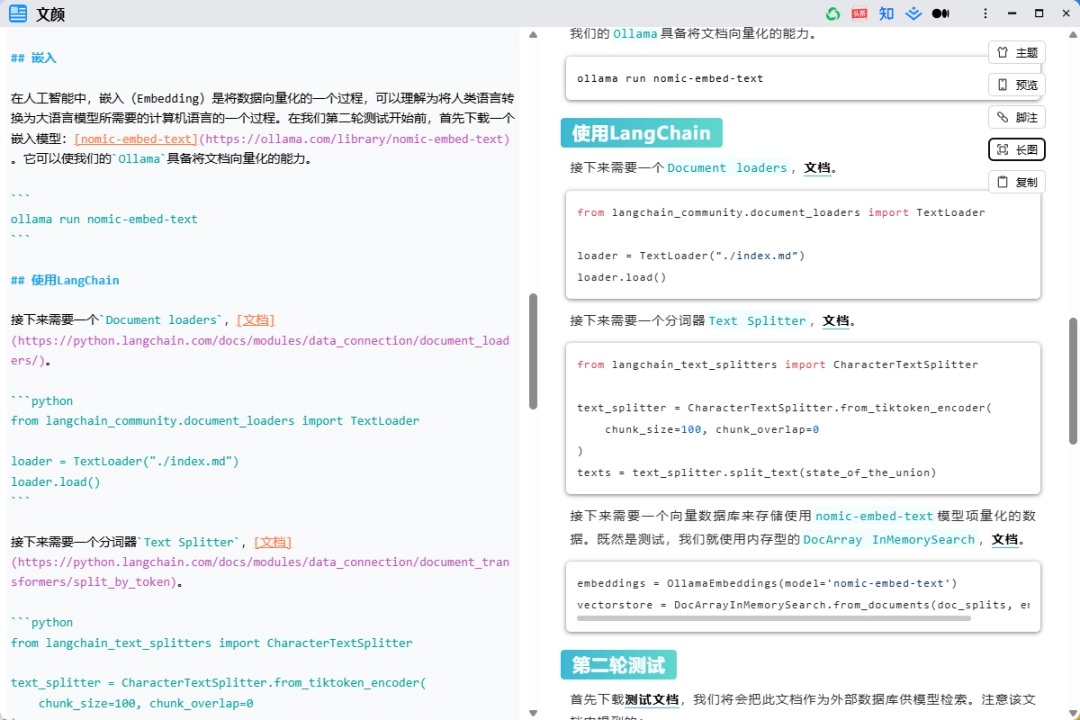Open the three-dot overflow menu
The image size is (1080, 720).
985,13
